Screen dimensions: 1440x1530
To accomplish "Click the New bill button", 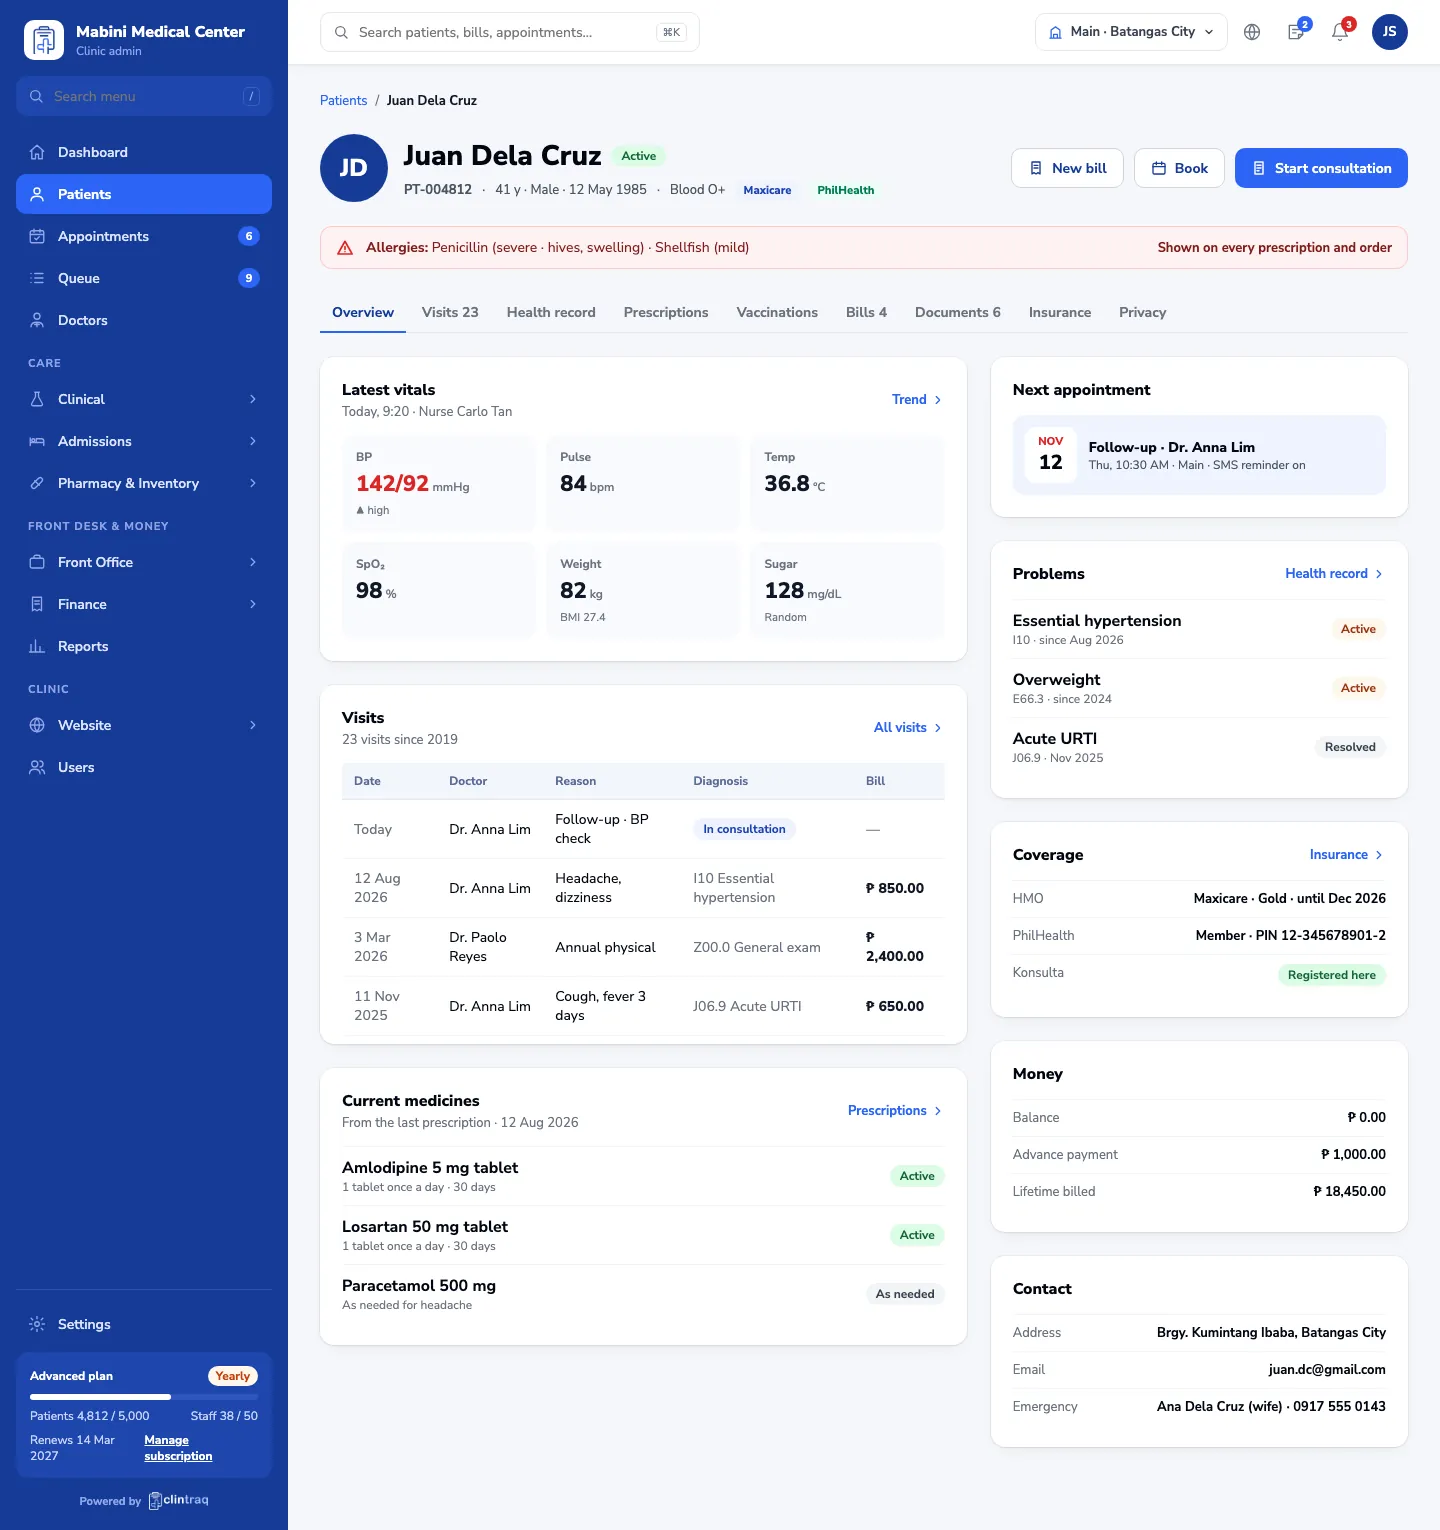I will tap(1068, 168).
